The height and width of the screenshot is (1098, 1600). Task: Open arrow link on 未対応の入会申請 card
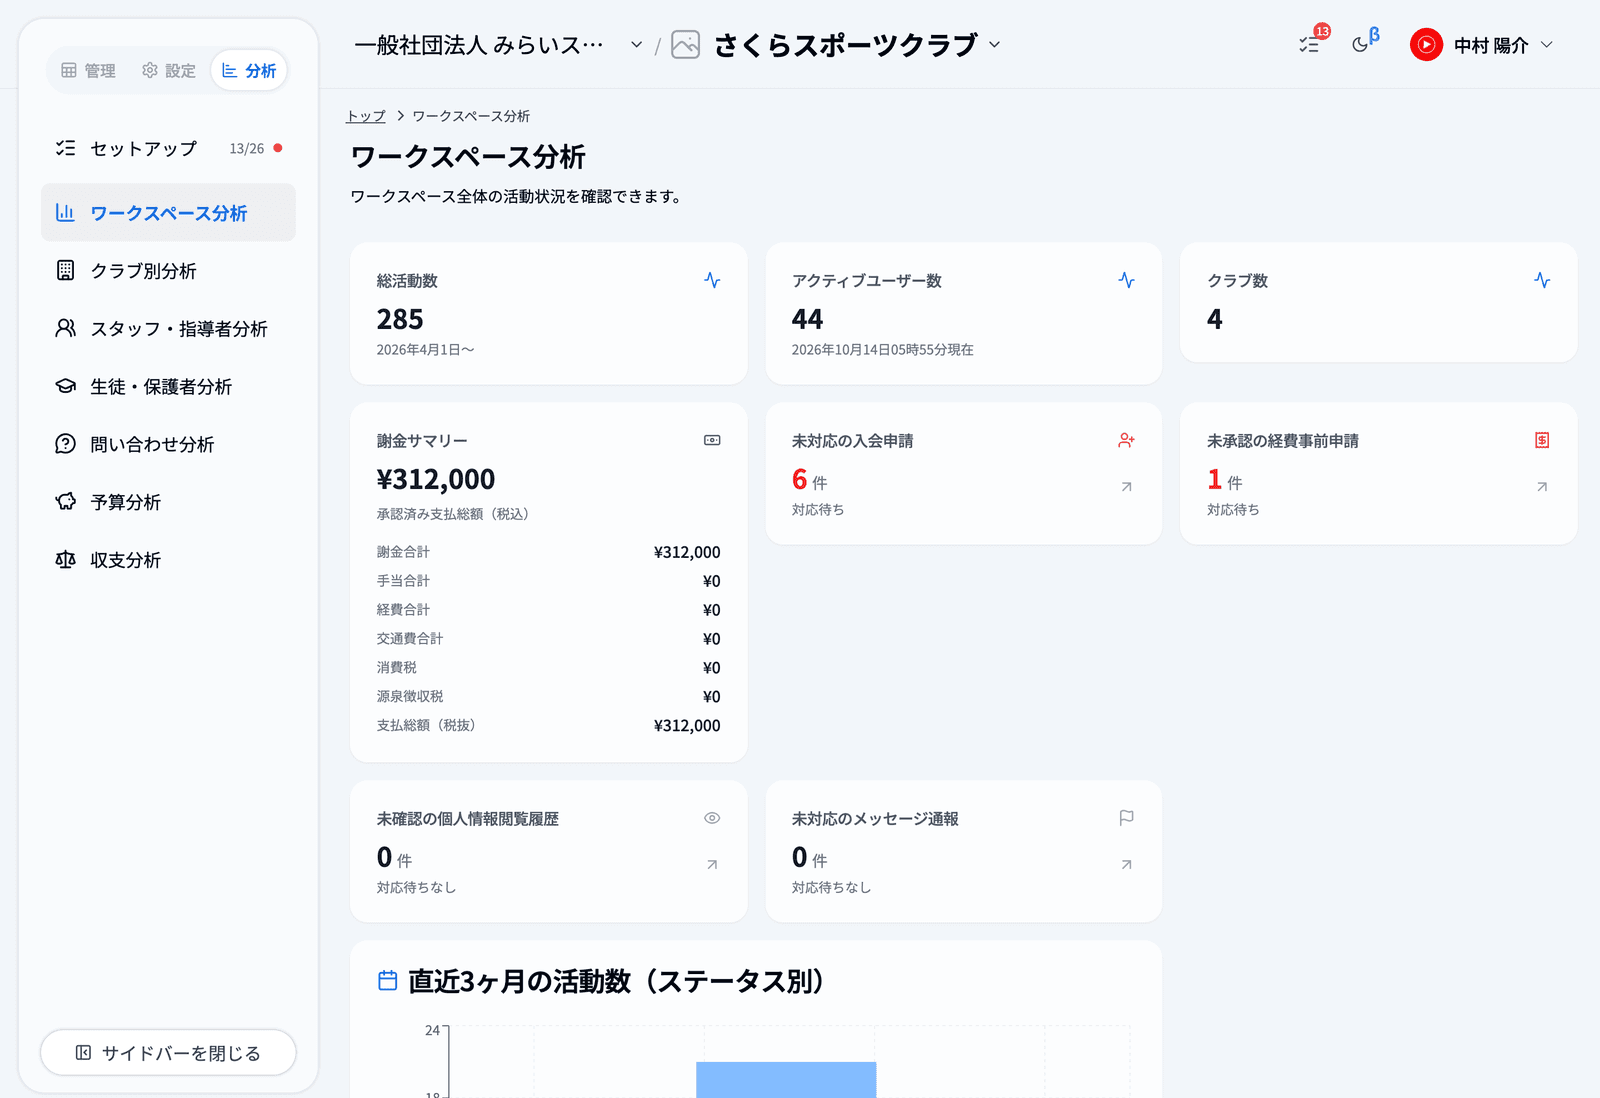tap(1127, 487)
